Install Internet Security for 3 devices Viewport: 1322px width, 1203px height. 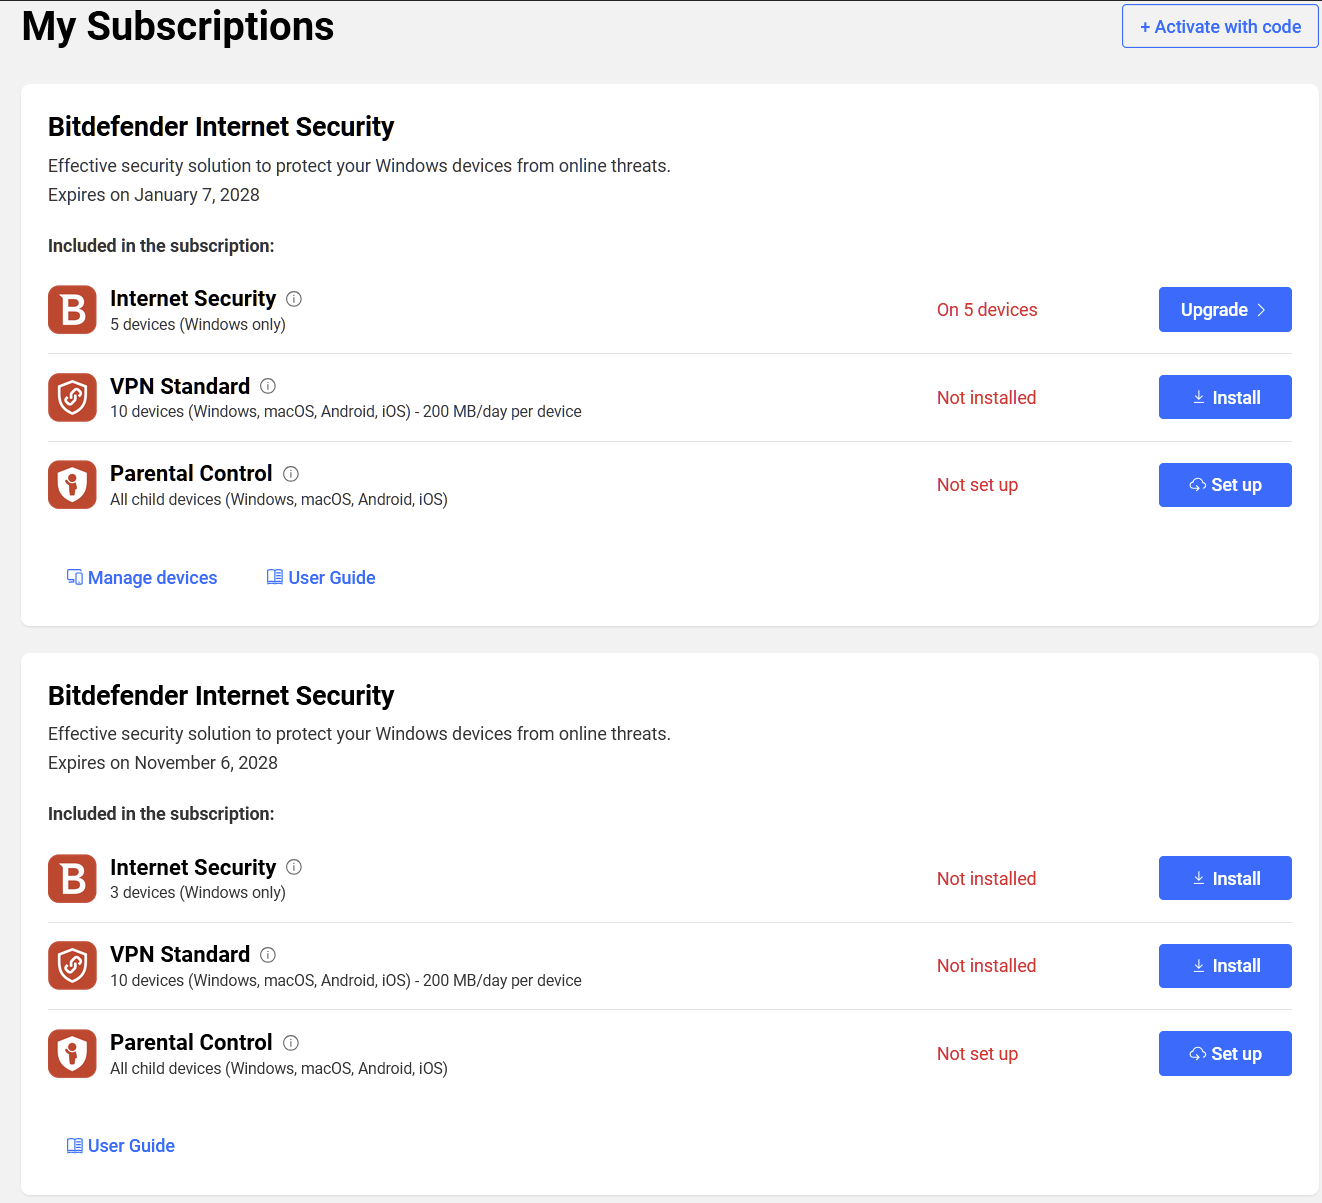1225,878
